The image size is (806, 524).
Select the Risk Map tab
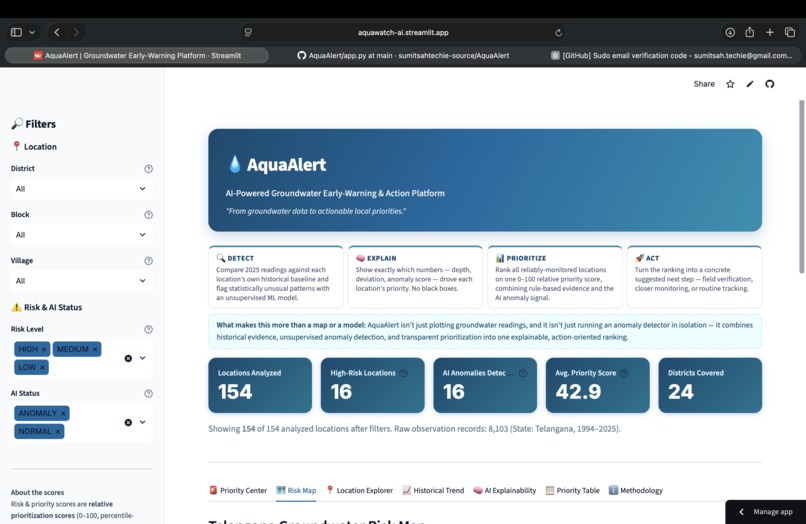tap(296, 491)
